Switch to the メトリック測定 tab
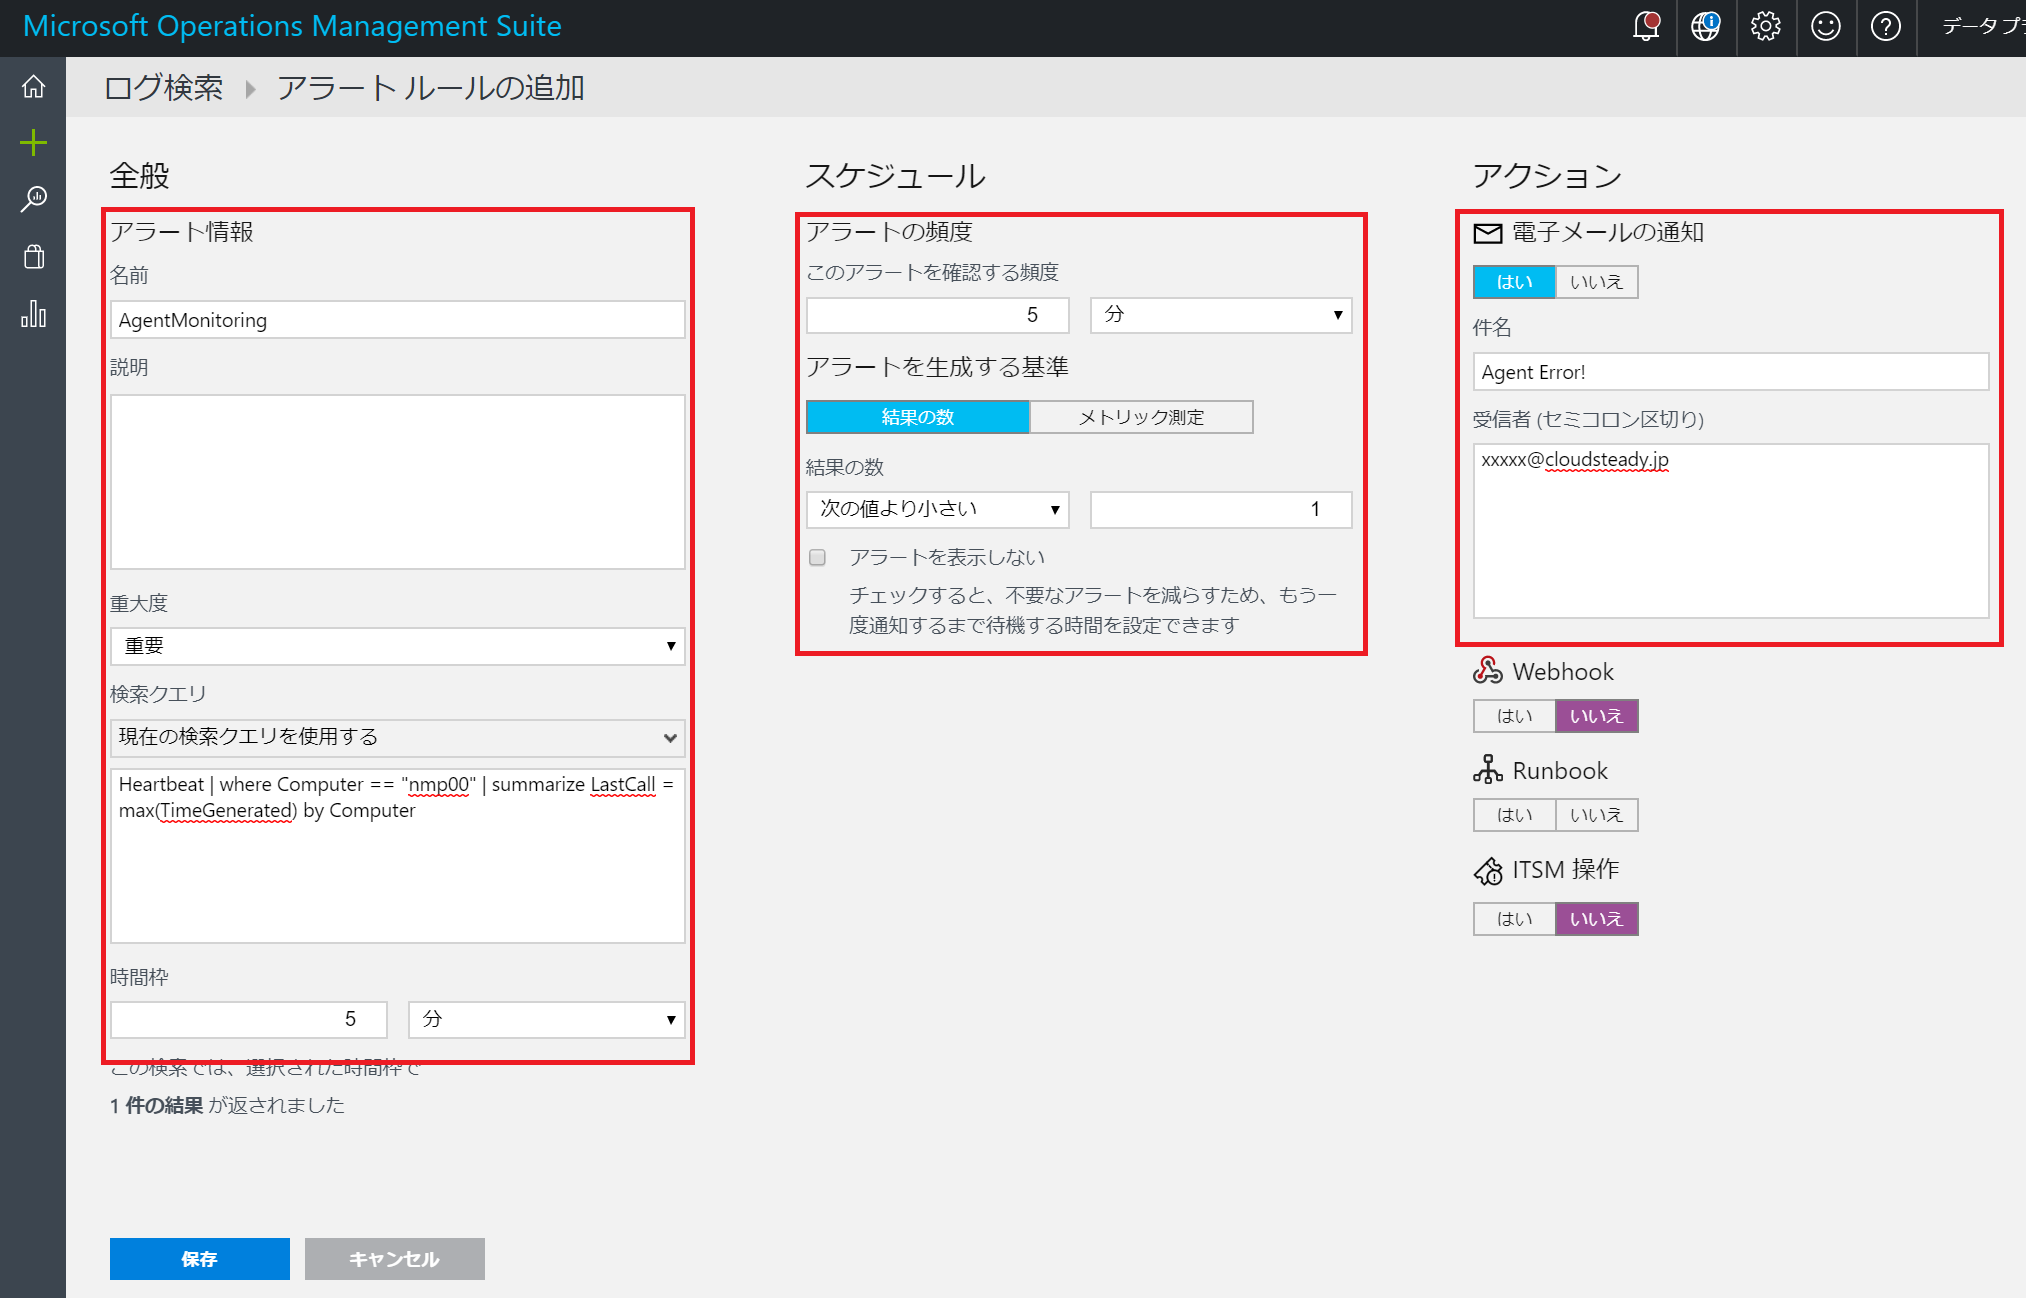This screenshot has width=2026, height=1298. [x=1141, y=417]
